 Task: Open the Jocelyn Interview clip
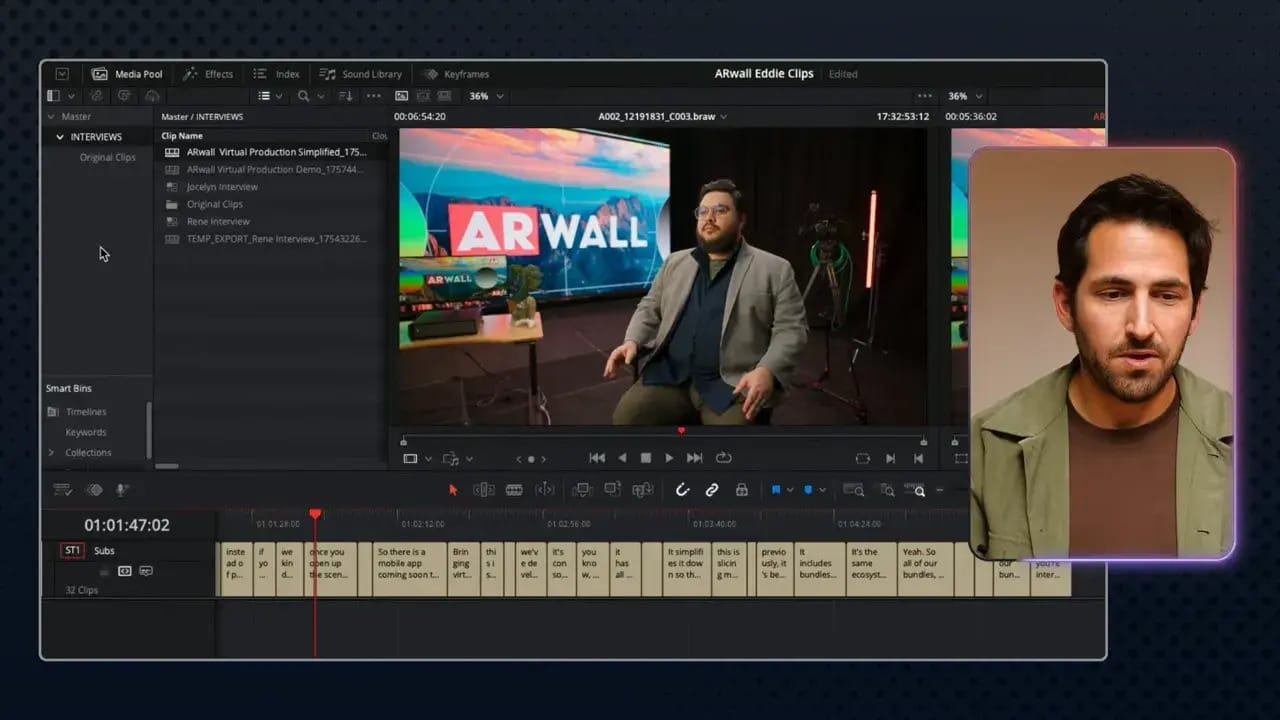pos(222,187)
